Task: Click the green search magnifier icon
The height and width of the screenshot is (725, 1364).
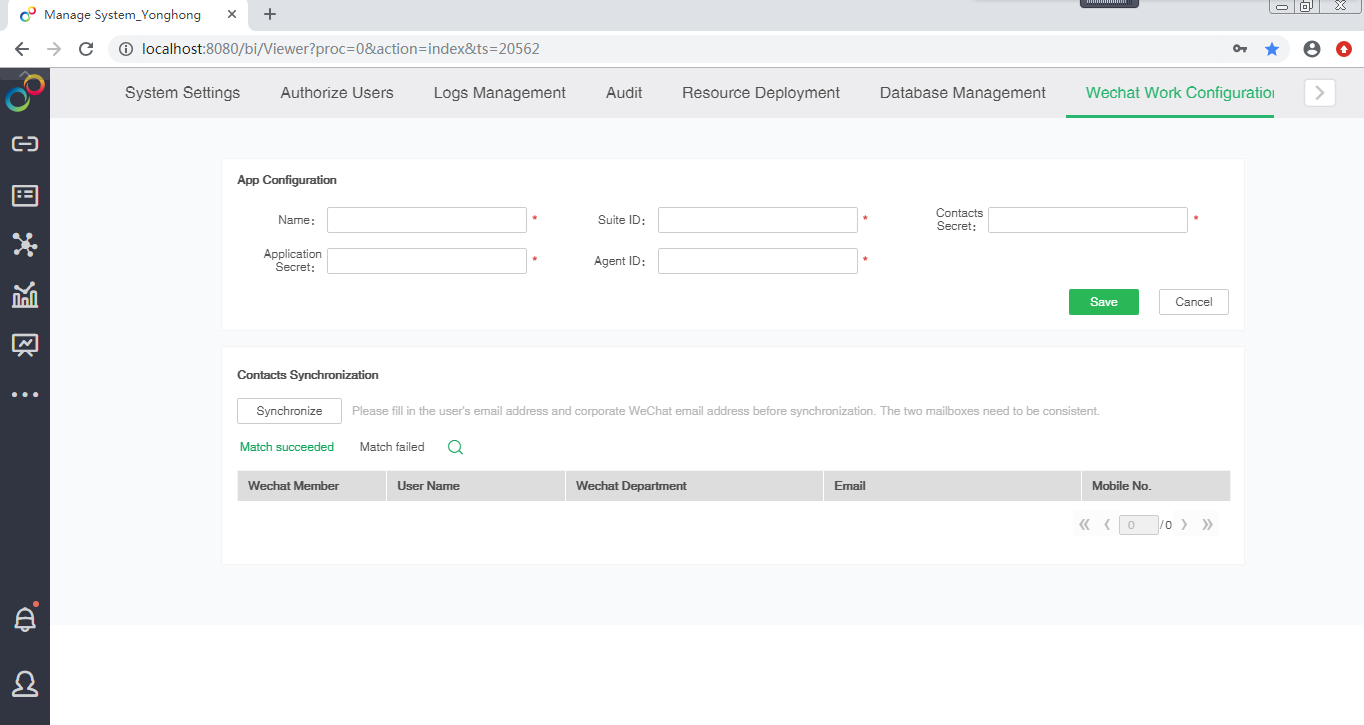Action: pyautogui.click(x=455, y=447)
